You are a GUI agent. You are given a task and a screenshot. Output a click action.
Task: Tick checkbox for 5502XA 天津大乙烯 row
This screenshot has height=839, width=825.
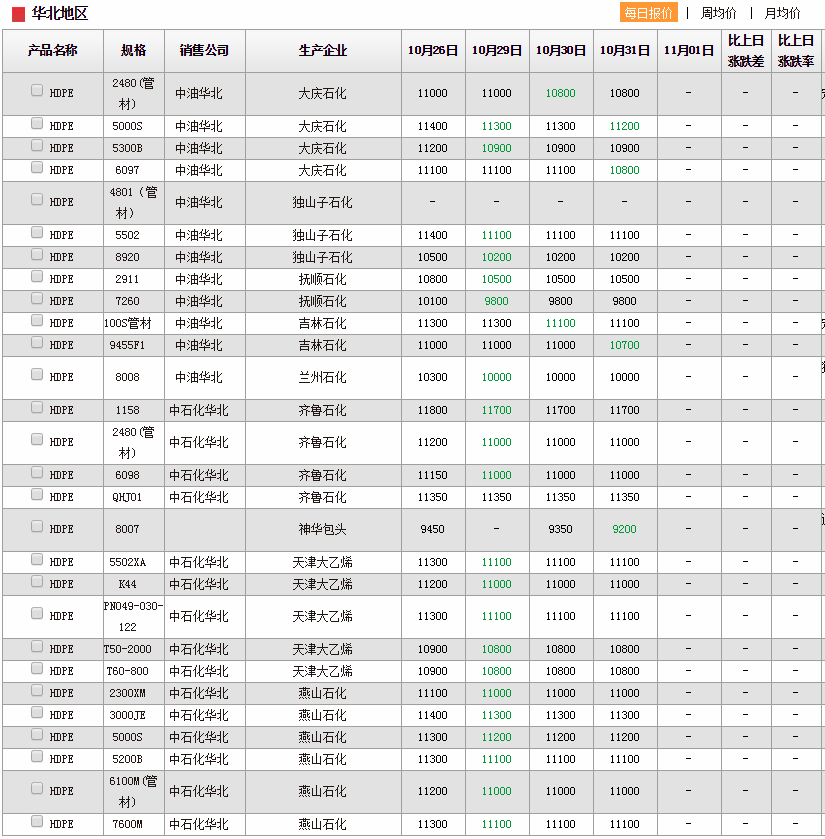coord(37,559)
